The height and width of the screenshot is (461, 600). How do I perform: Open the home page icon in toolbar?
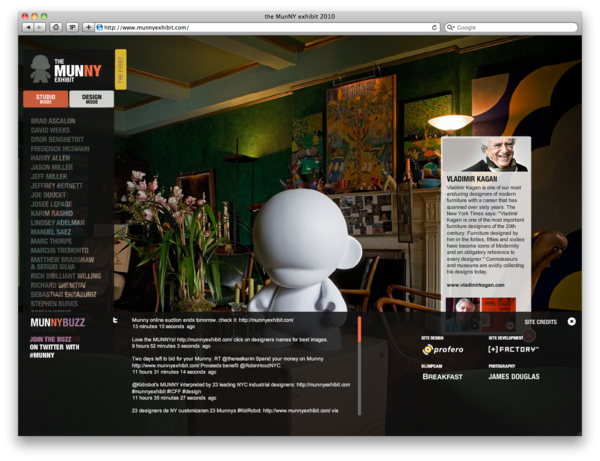tap(56, 27)
